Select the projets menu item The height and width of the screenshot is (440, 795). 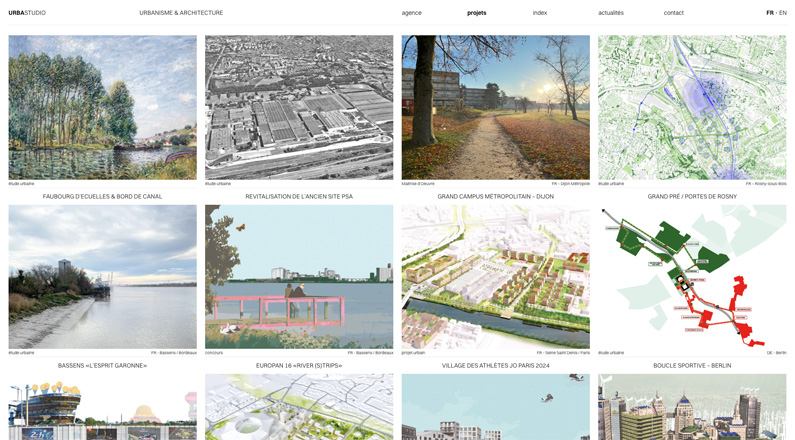(477, 13)
